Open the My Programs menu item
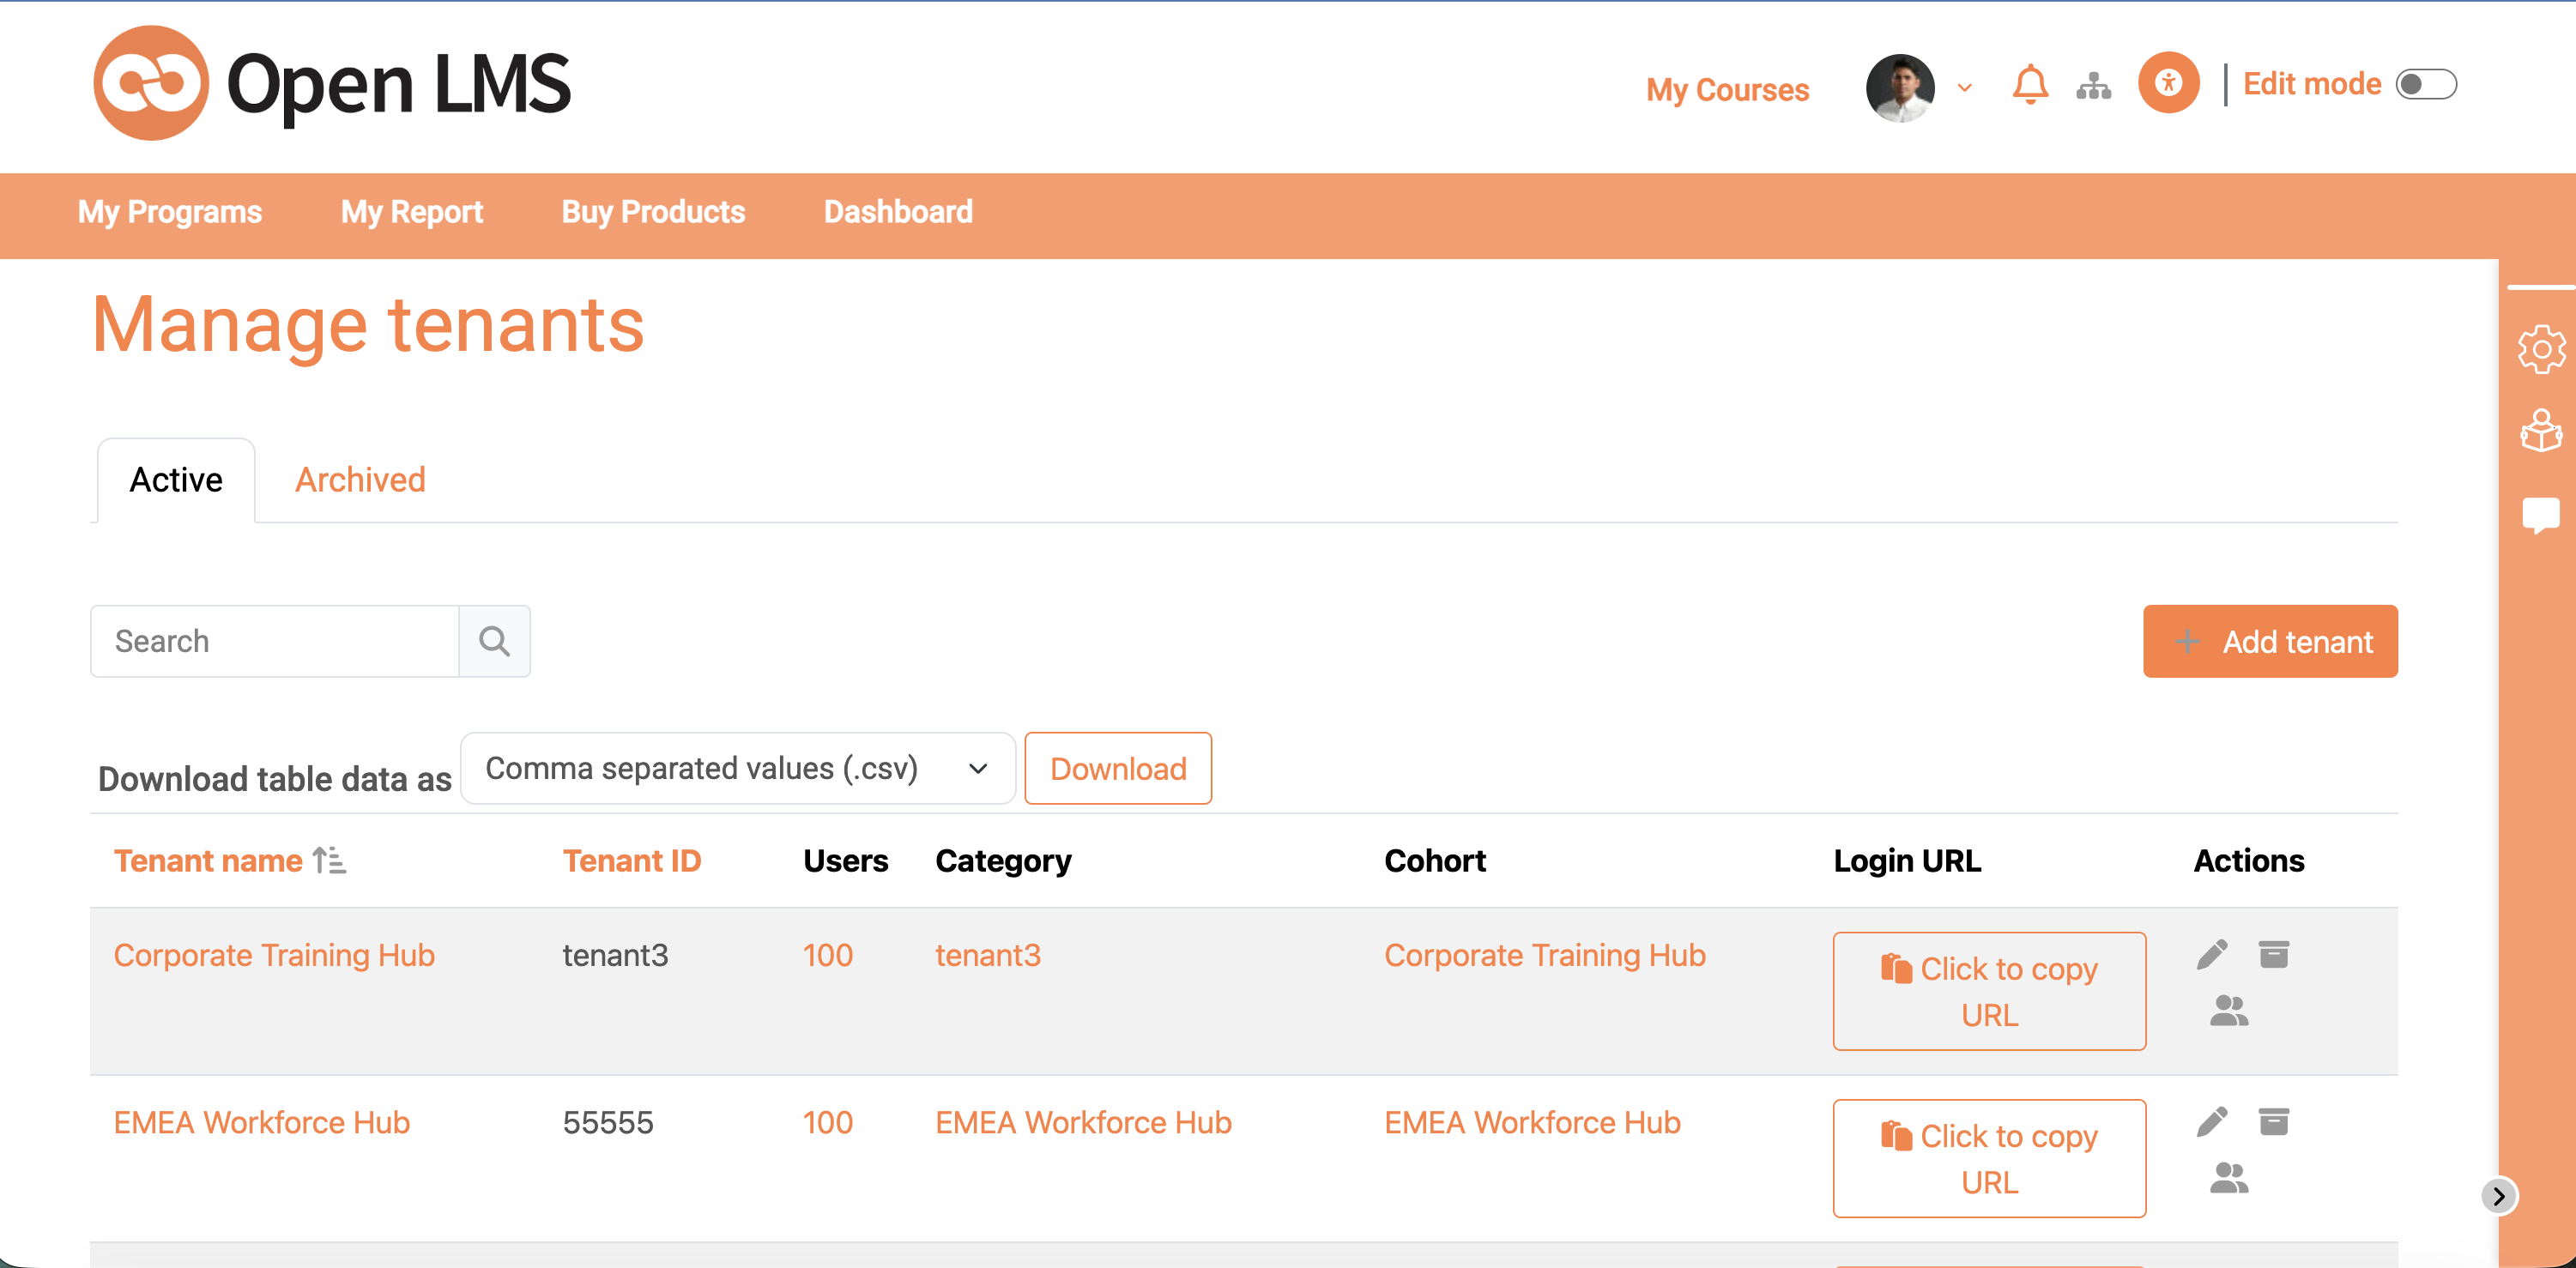Viewport: 2576px width, 1268px height. pos(170,212)
